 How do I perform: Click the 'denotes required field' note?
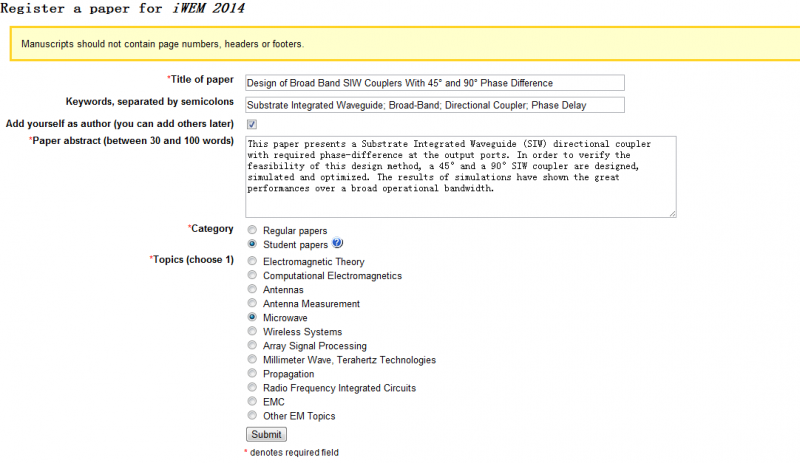point(291,452)
